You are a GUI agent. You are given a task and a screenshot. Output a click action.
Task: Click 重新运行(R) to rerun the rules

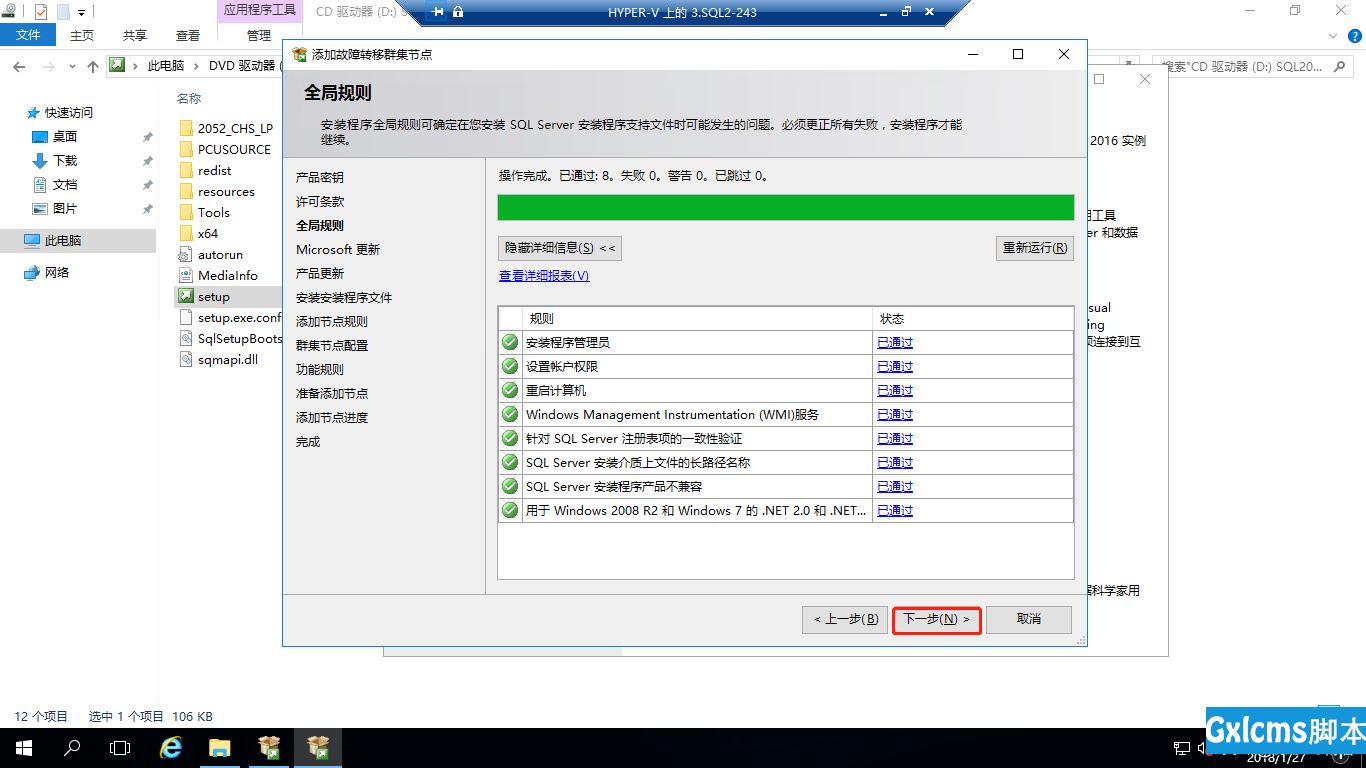coord(1035,248)
